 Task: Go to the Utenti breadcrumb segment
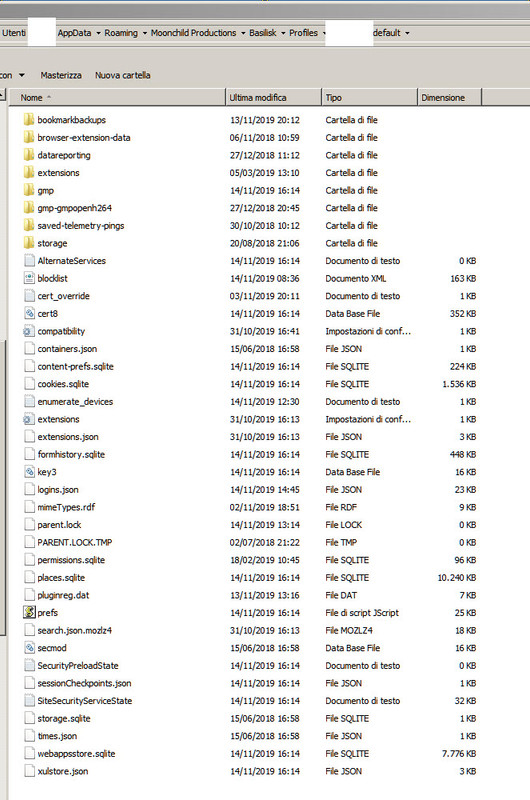click(13, 33)
